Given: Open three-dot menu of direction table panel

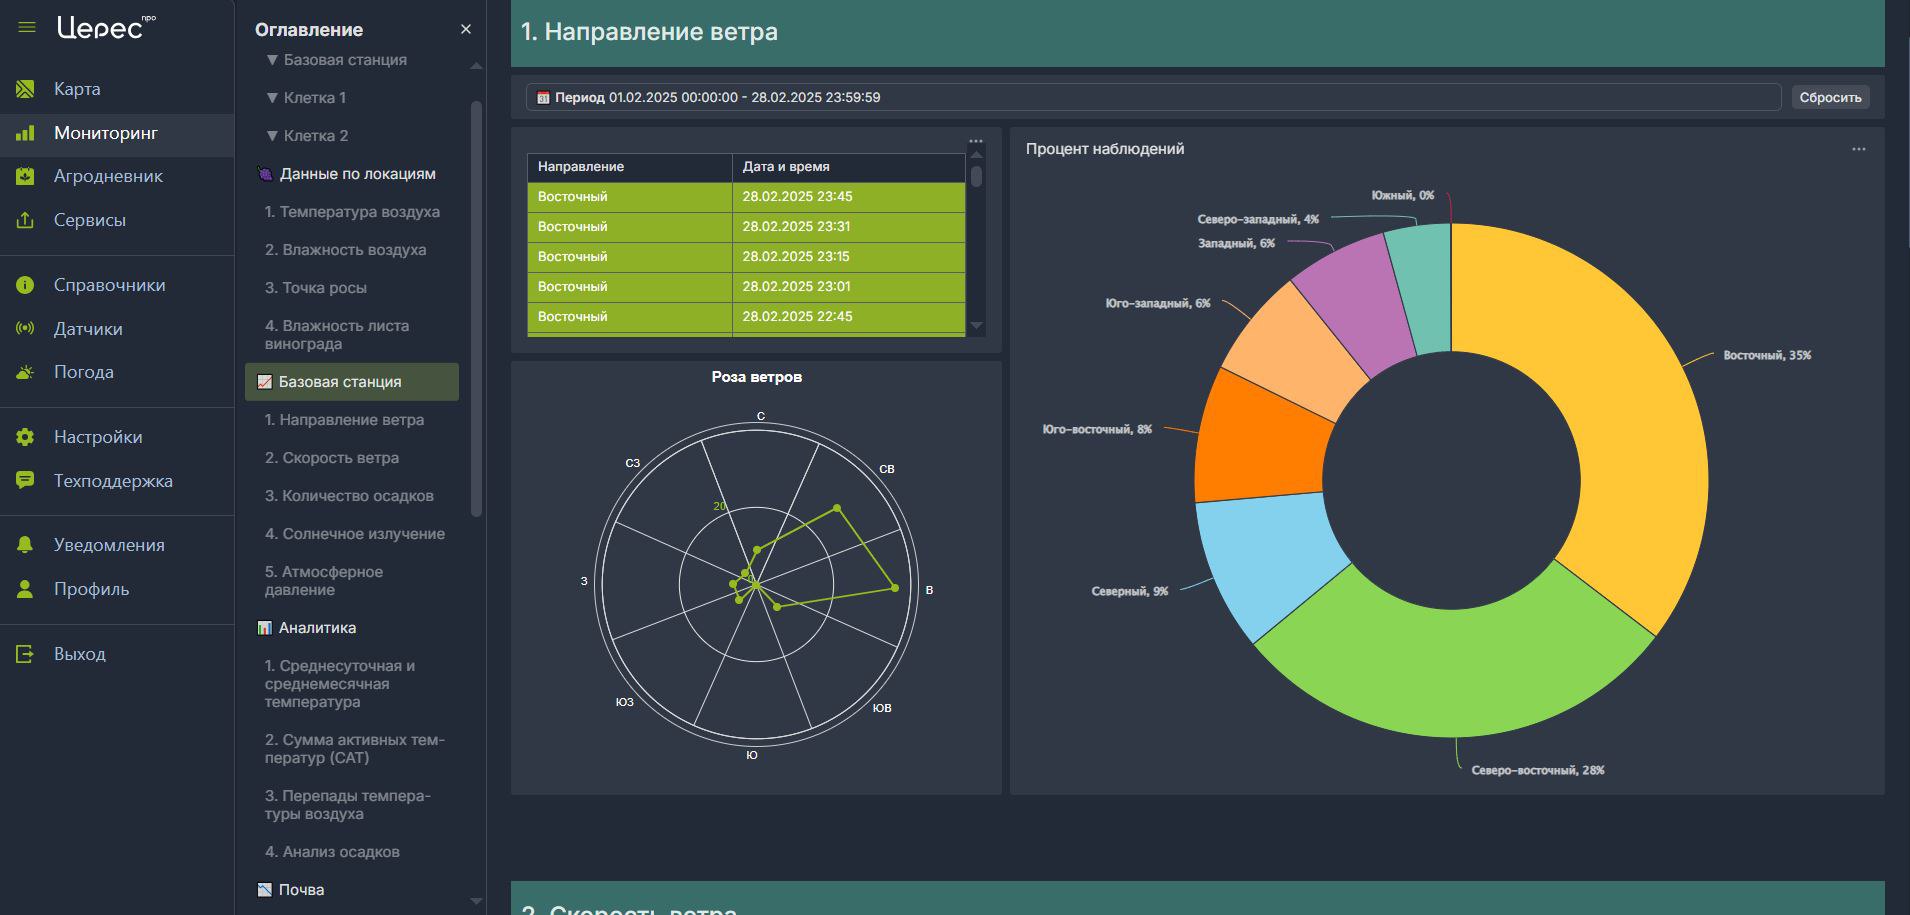Looking at the screenshot, I should pos(976,141).
